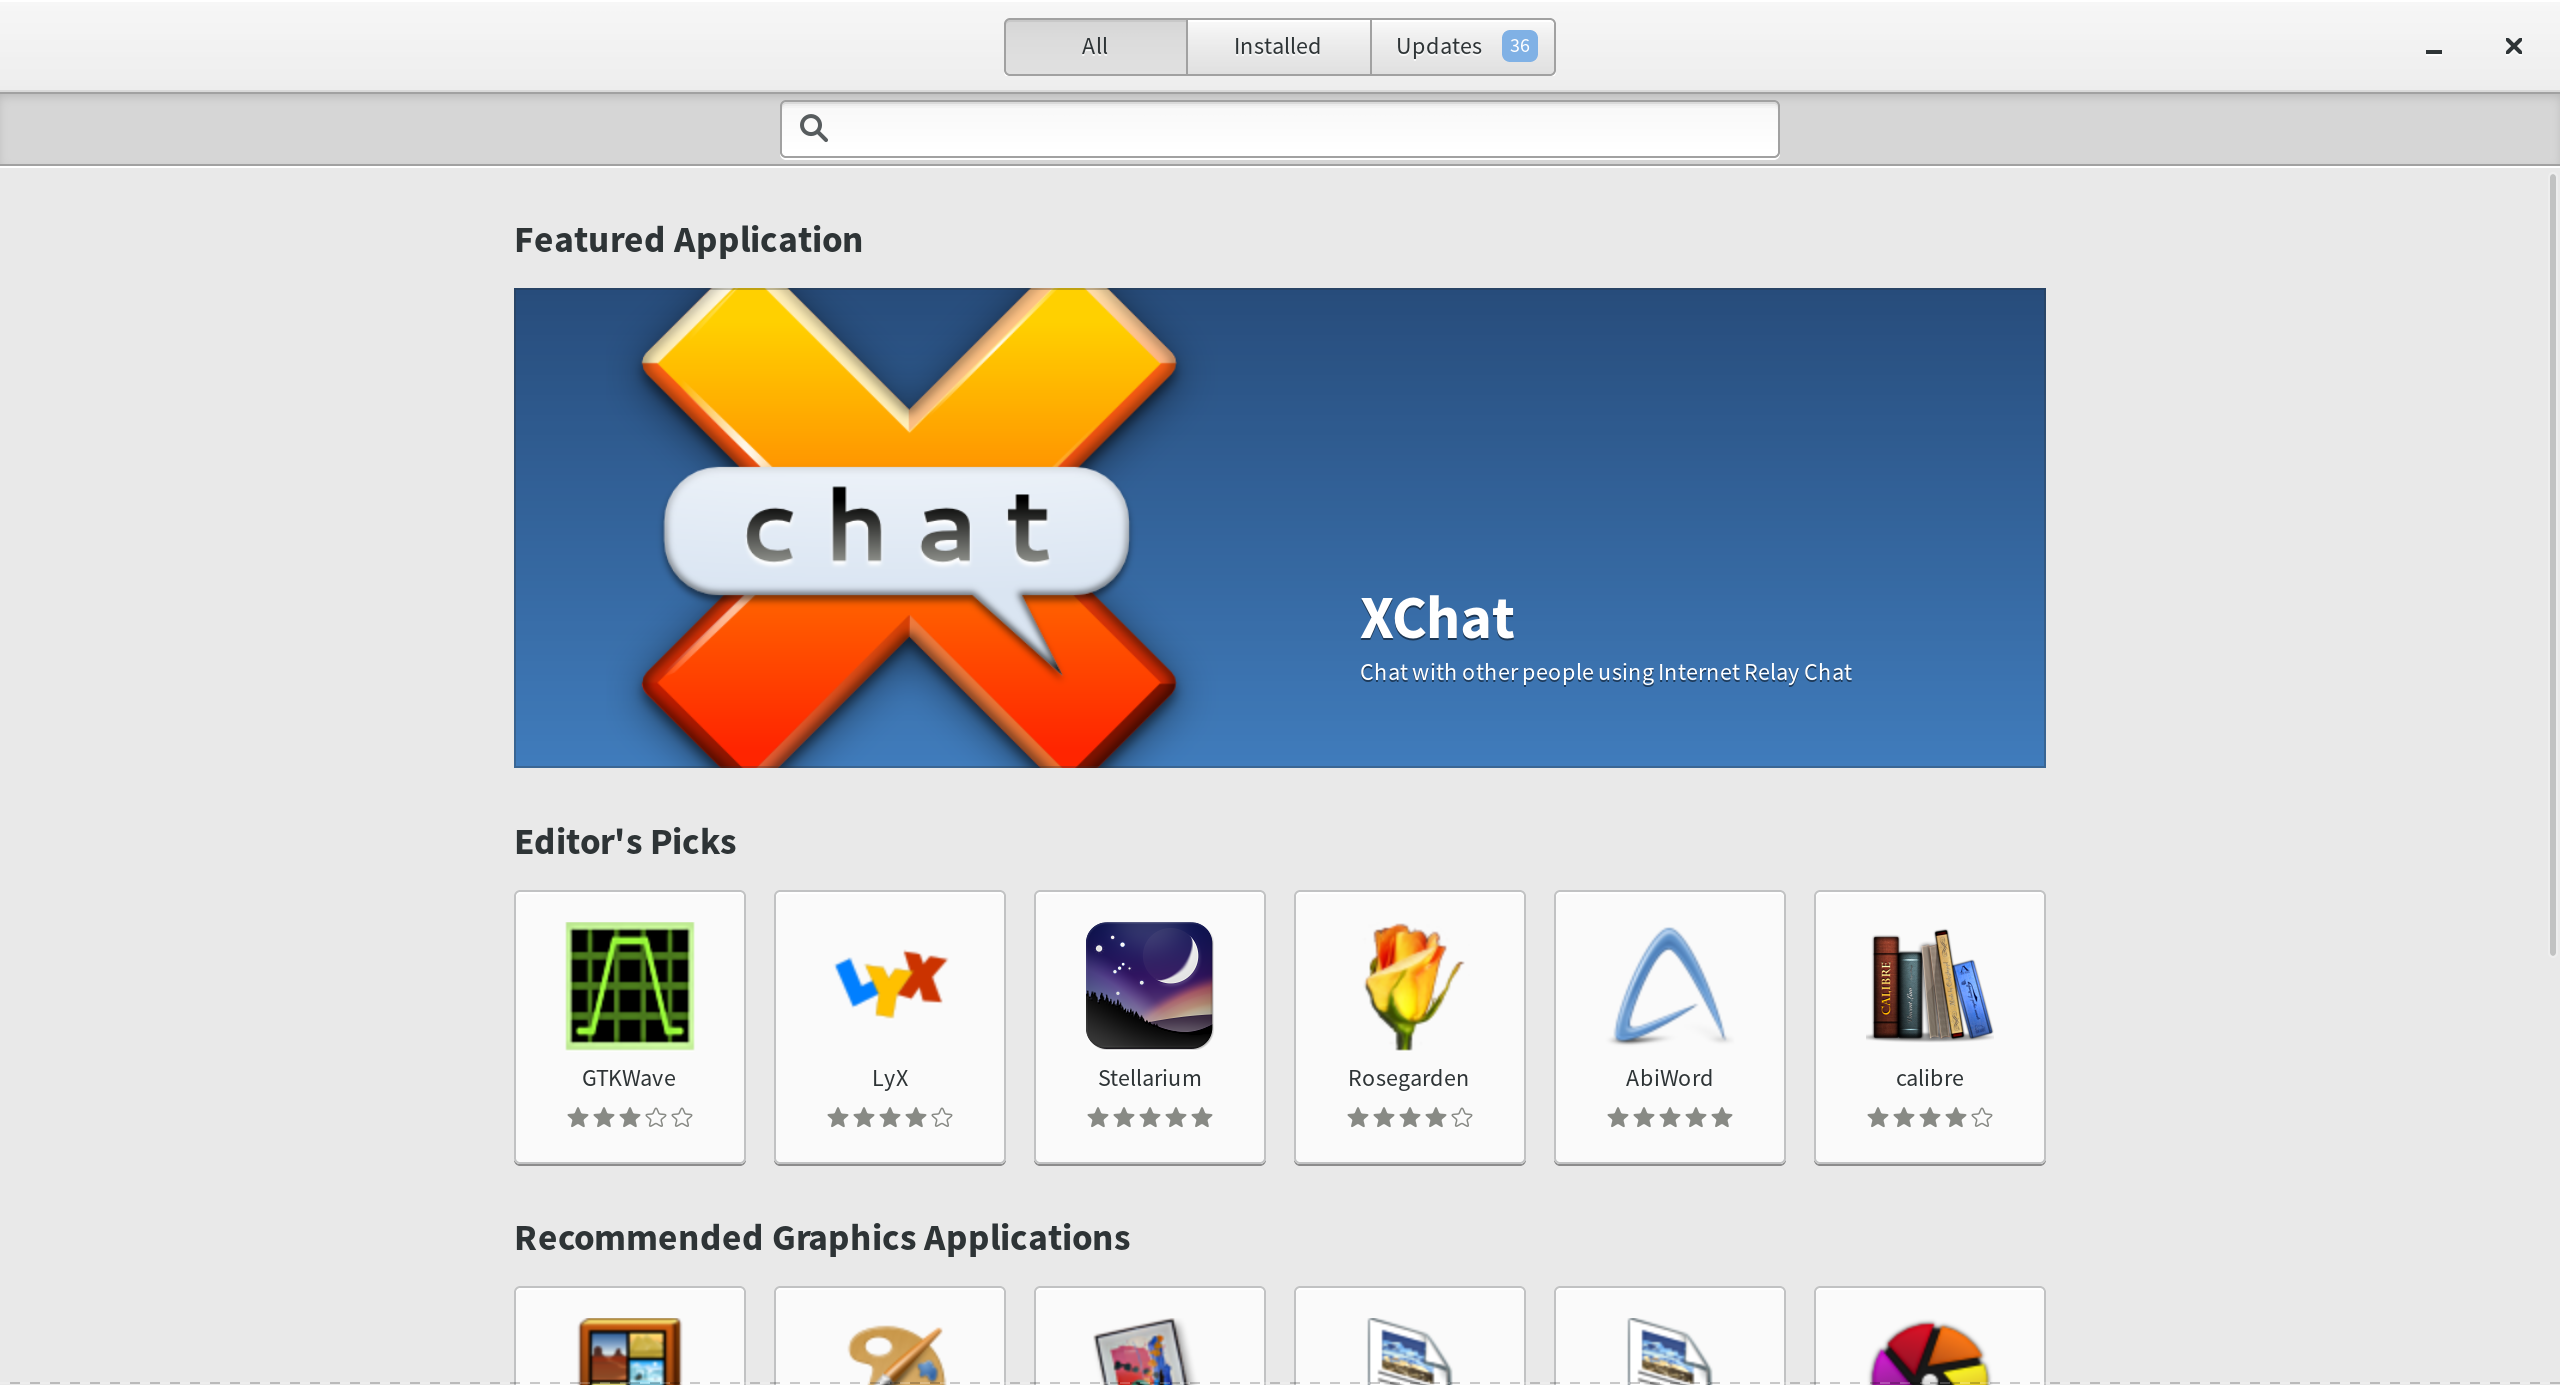This screenshot has height=1385, width=2560.
Task: Click the star rating under Rosegarden
Action: pos(1409,1117)
